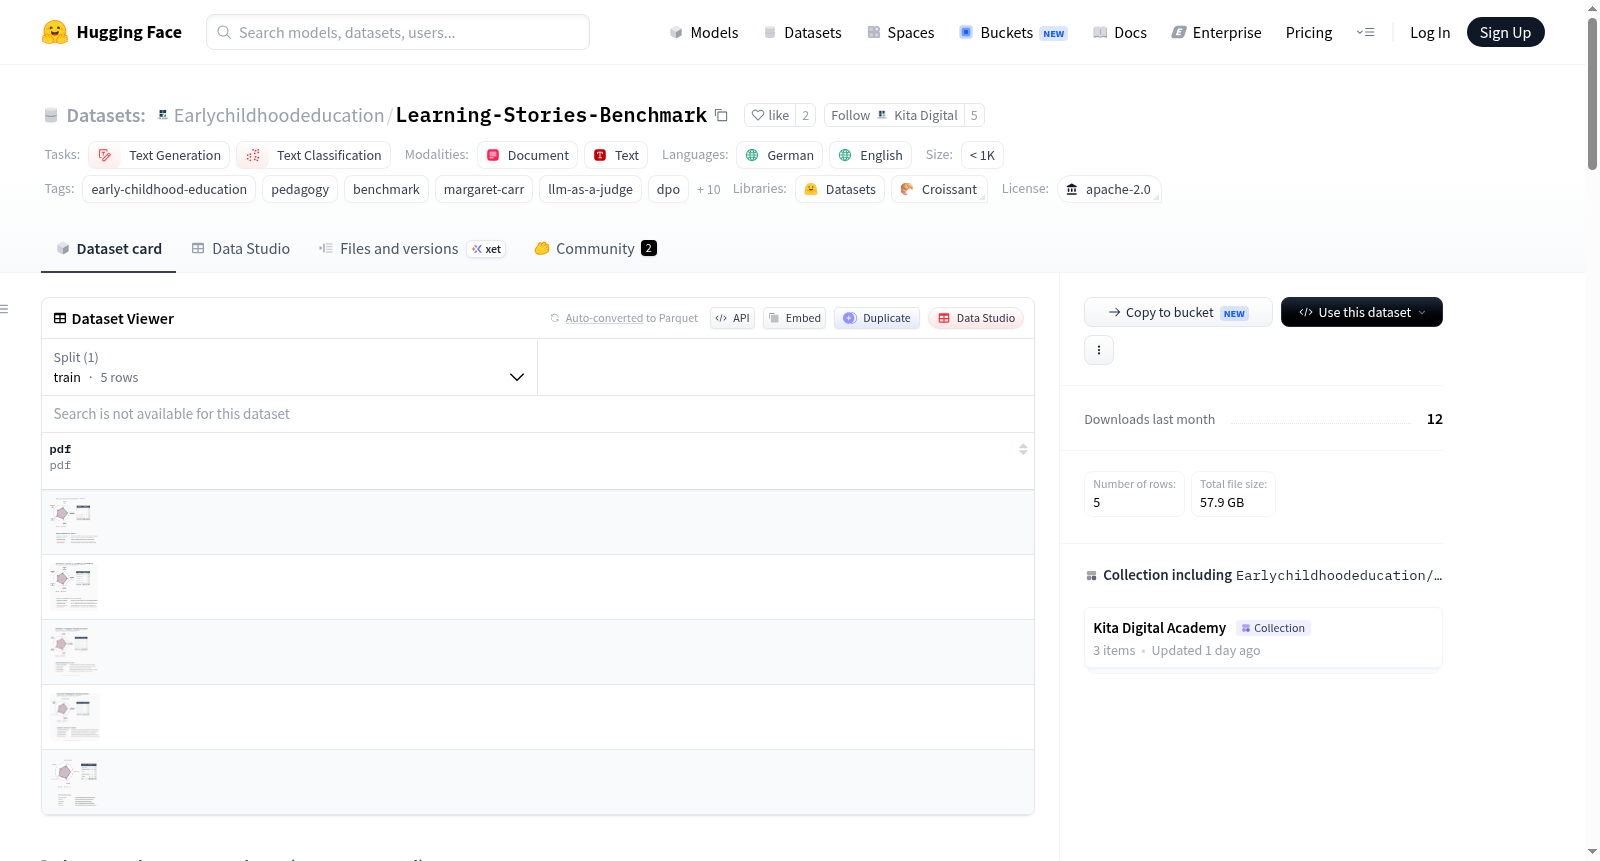Open Files and versions tab
Viewport: 1600px width, 861px height.
412,249
